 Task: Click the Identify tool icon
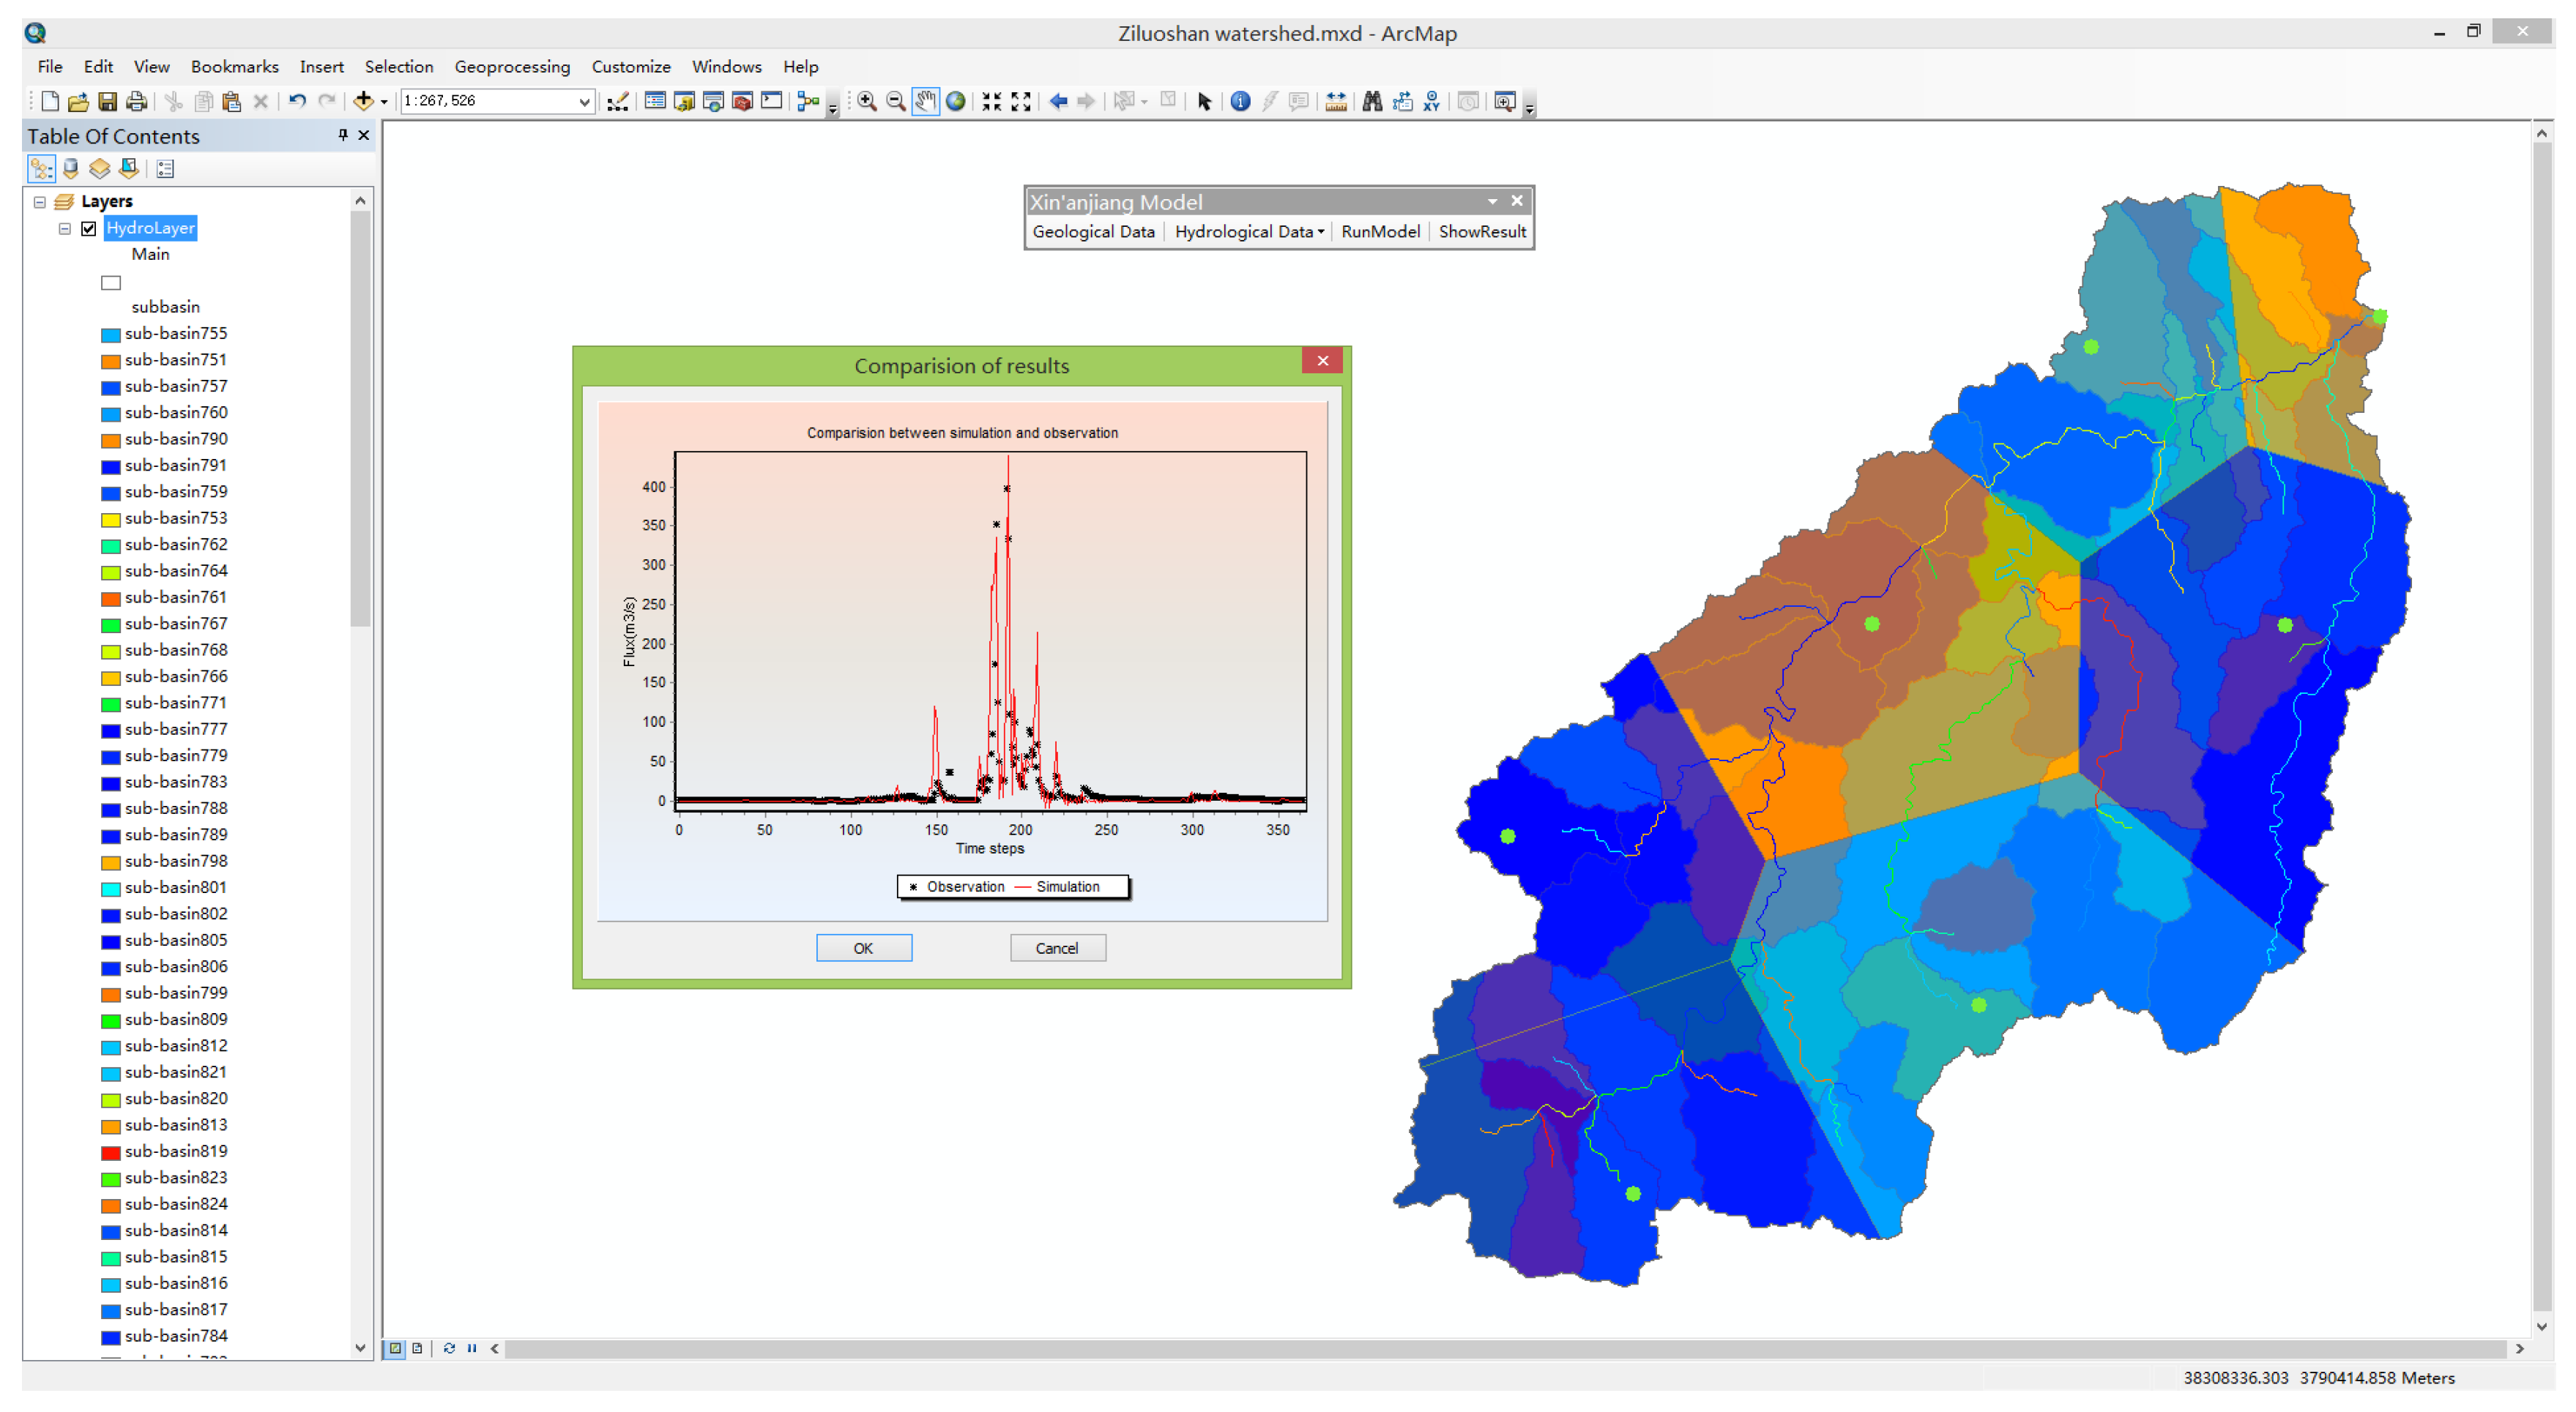click(x=1240, y=102)
